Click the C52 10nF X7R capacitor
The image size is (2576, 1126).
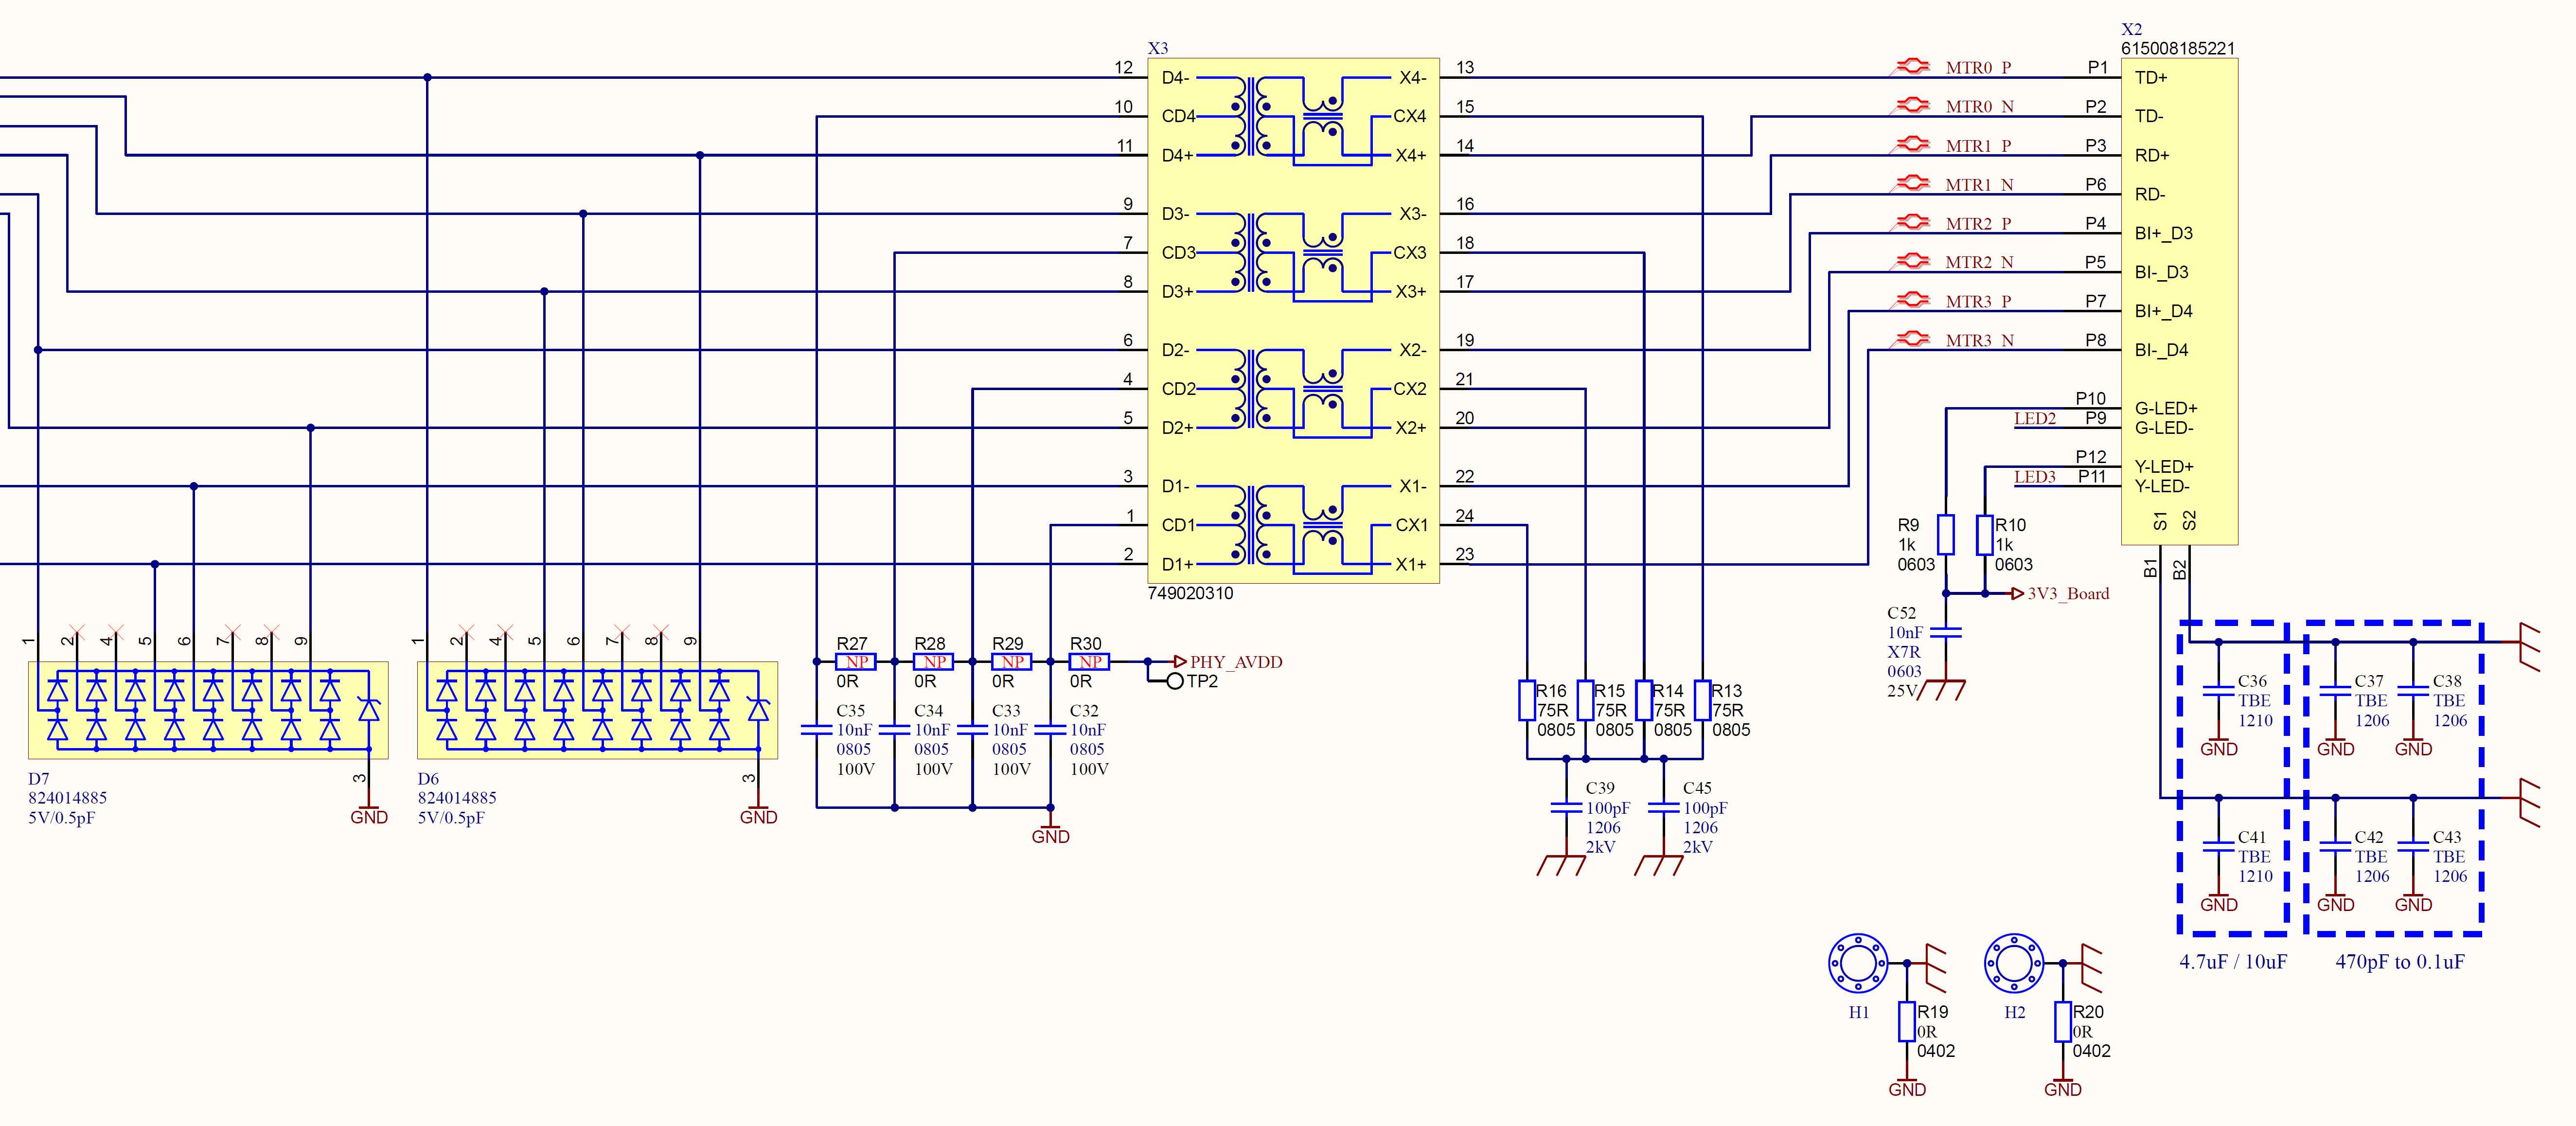pos(1946,632)
